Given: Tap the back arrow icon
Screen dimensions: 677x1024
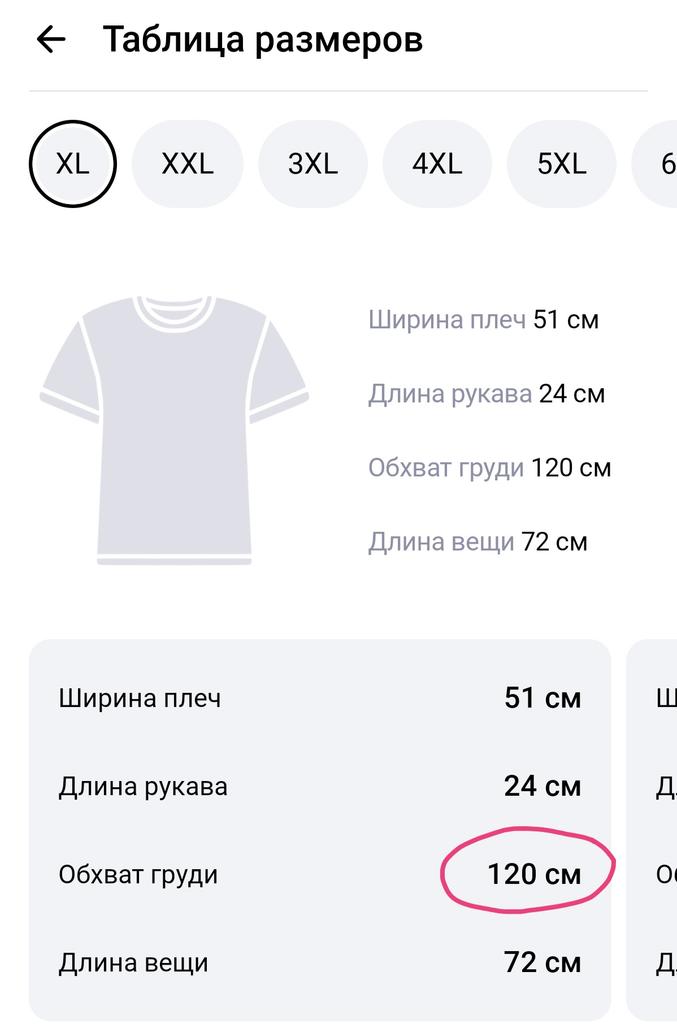Looking at the screenshot, I should tap(50, 40).
